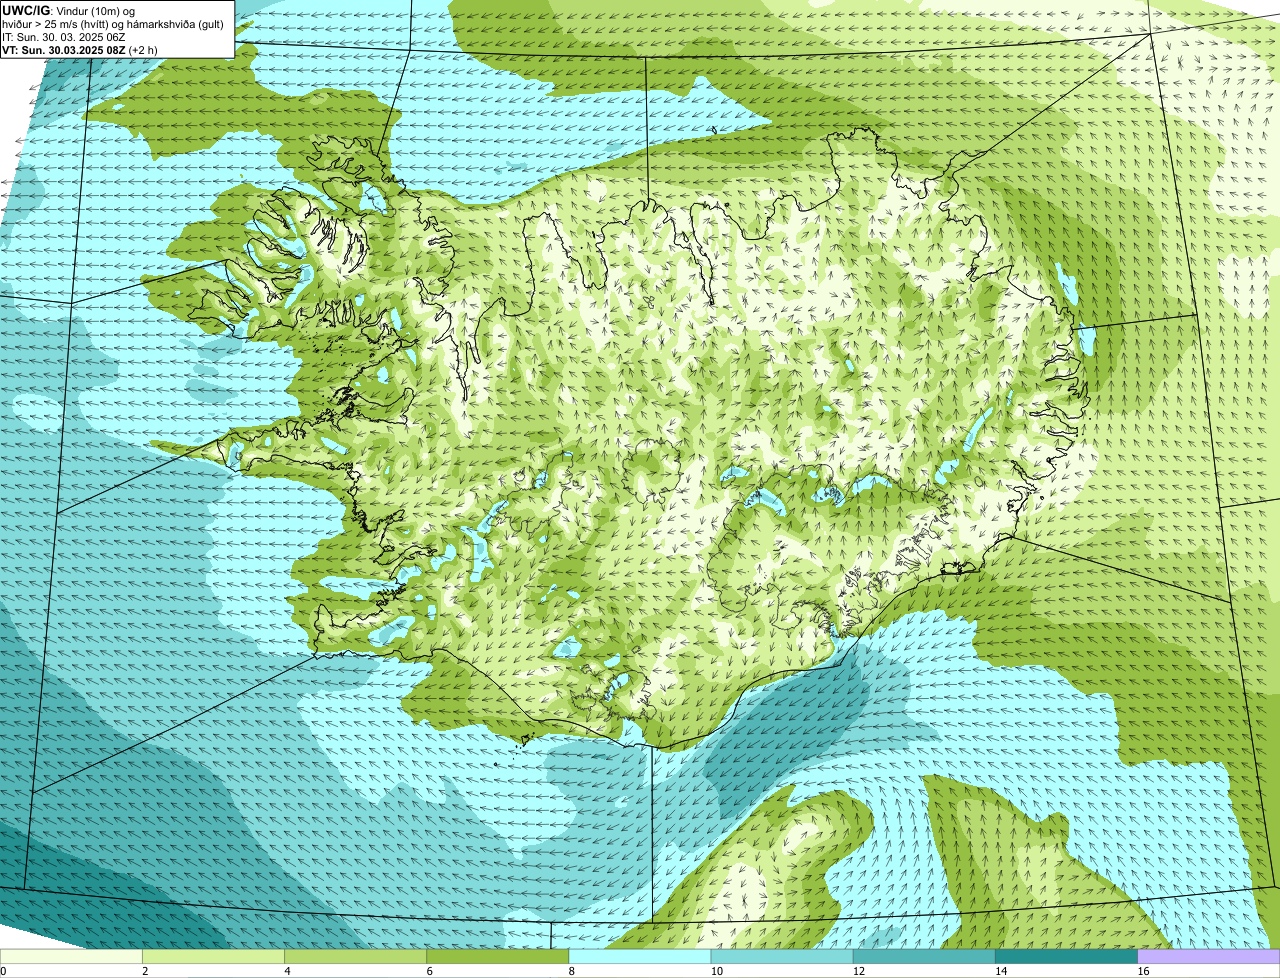Click the '16' label on the color scale
The image size is (1280, 978).
(x=1143, y=971)
